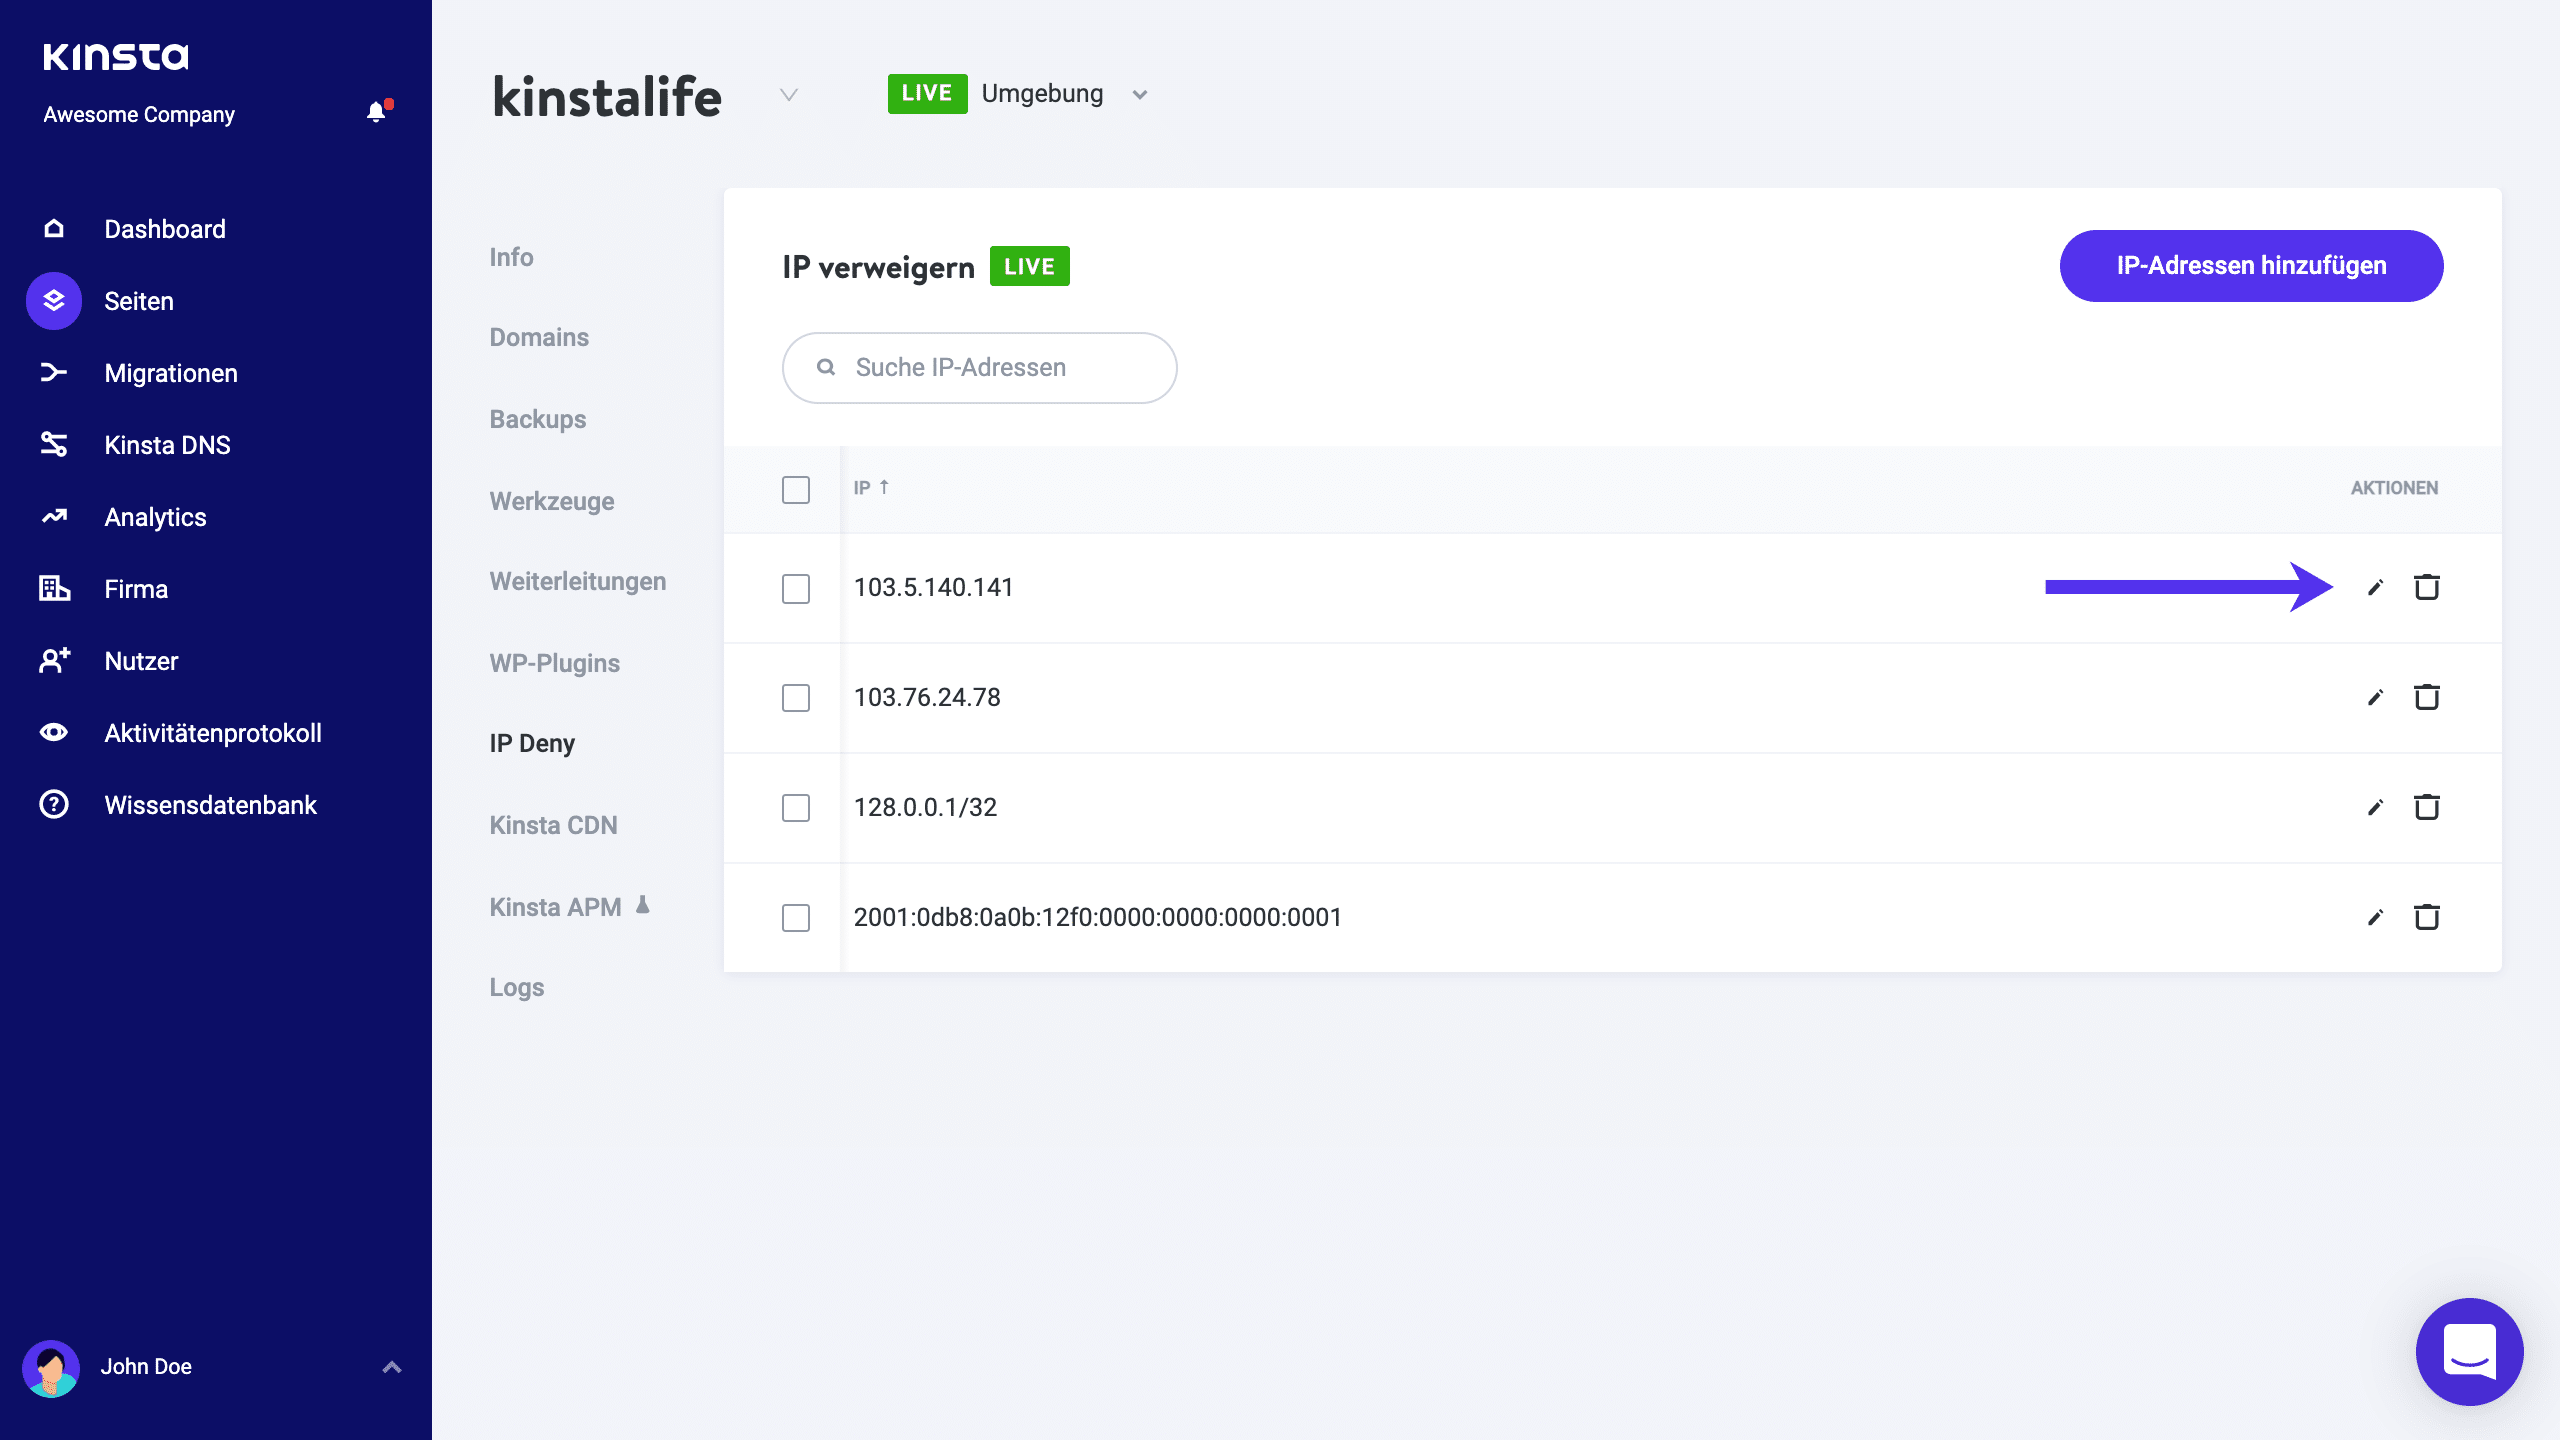Screen dimensions: 2560x1440
Task: Go to Wissensdatenbank in sidebar
Action: pyautogui.click(x=210, y=805)
